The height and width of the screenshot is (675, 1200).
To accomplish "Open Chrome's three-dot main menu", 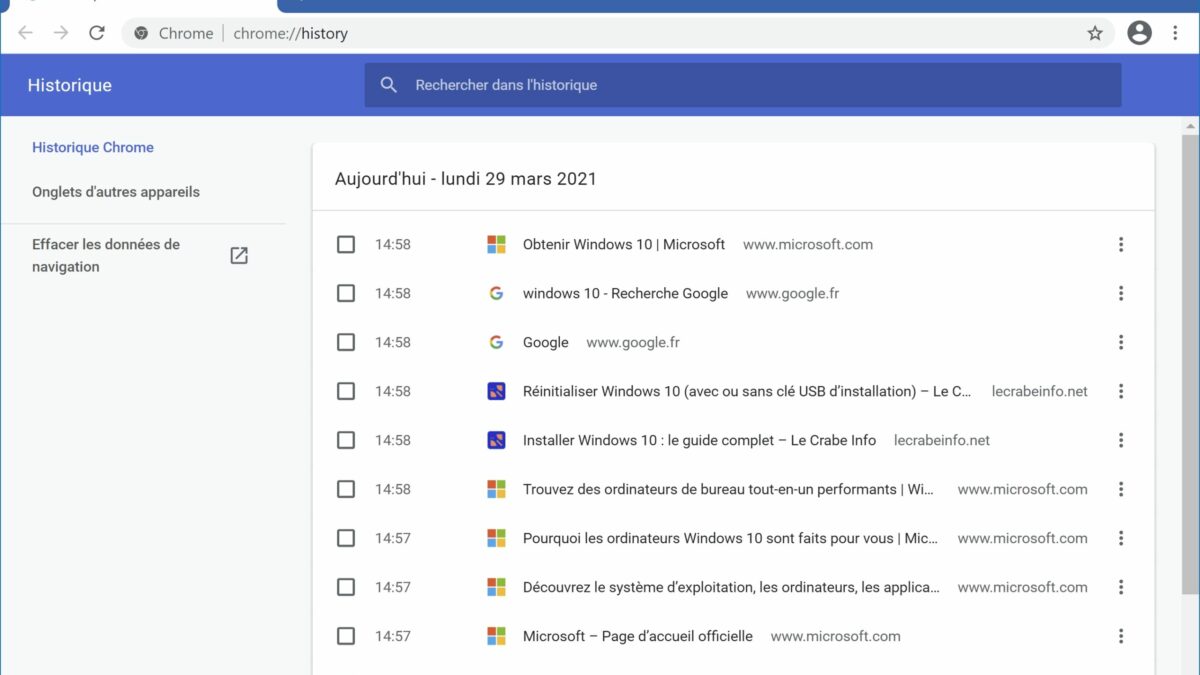I will [x=1175, y=33].
